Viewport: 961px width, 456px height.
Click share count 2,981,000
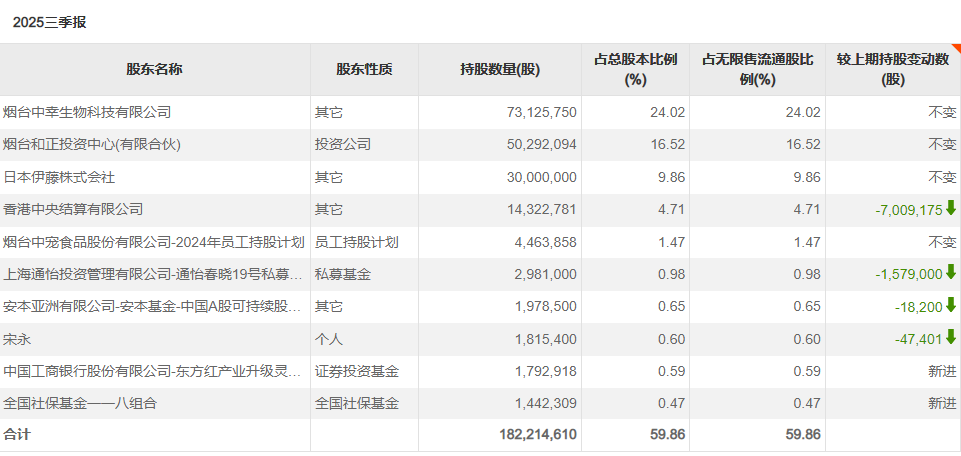[x=545, y=275]
